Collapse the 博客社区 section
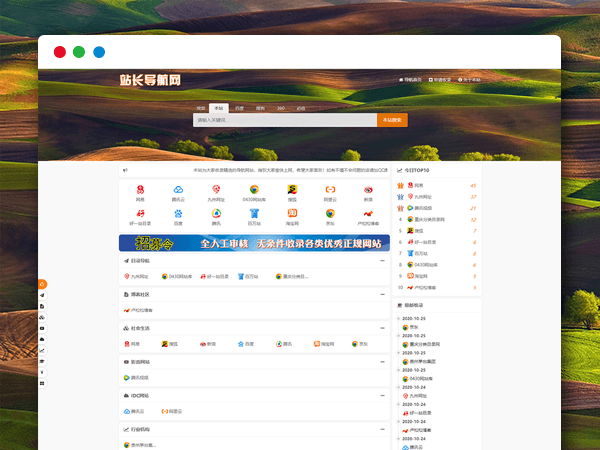This screenshot has width=600, height=450. (384, 294)
